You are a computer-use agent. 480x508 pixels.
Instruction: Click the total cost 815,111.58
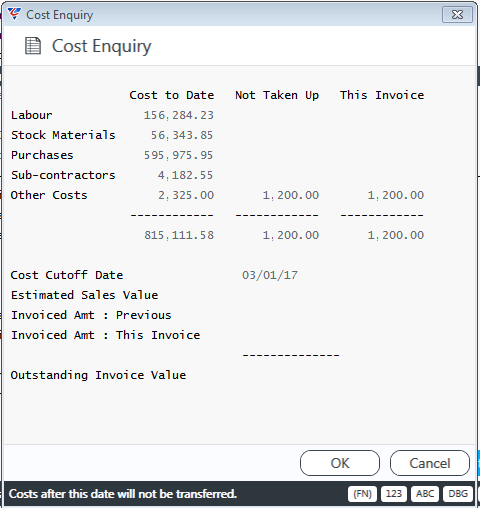(179, 235)
